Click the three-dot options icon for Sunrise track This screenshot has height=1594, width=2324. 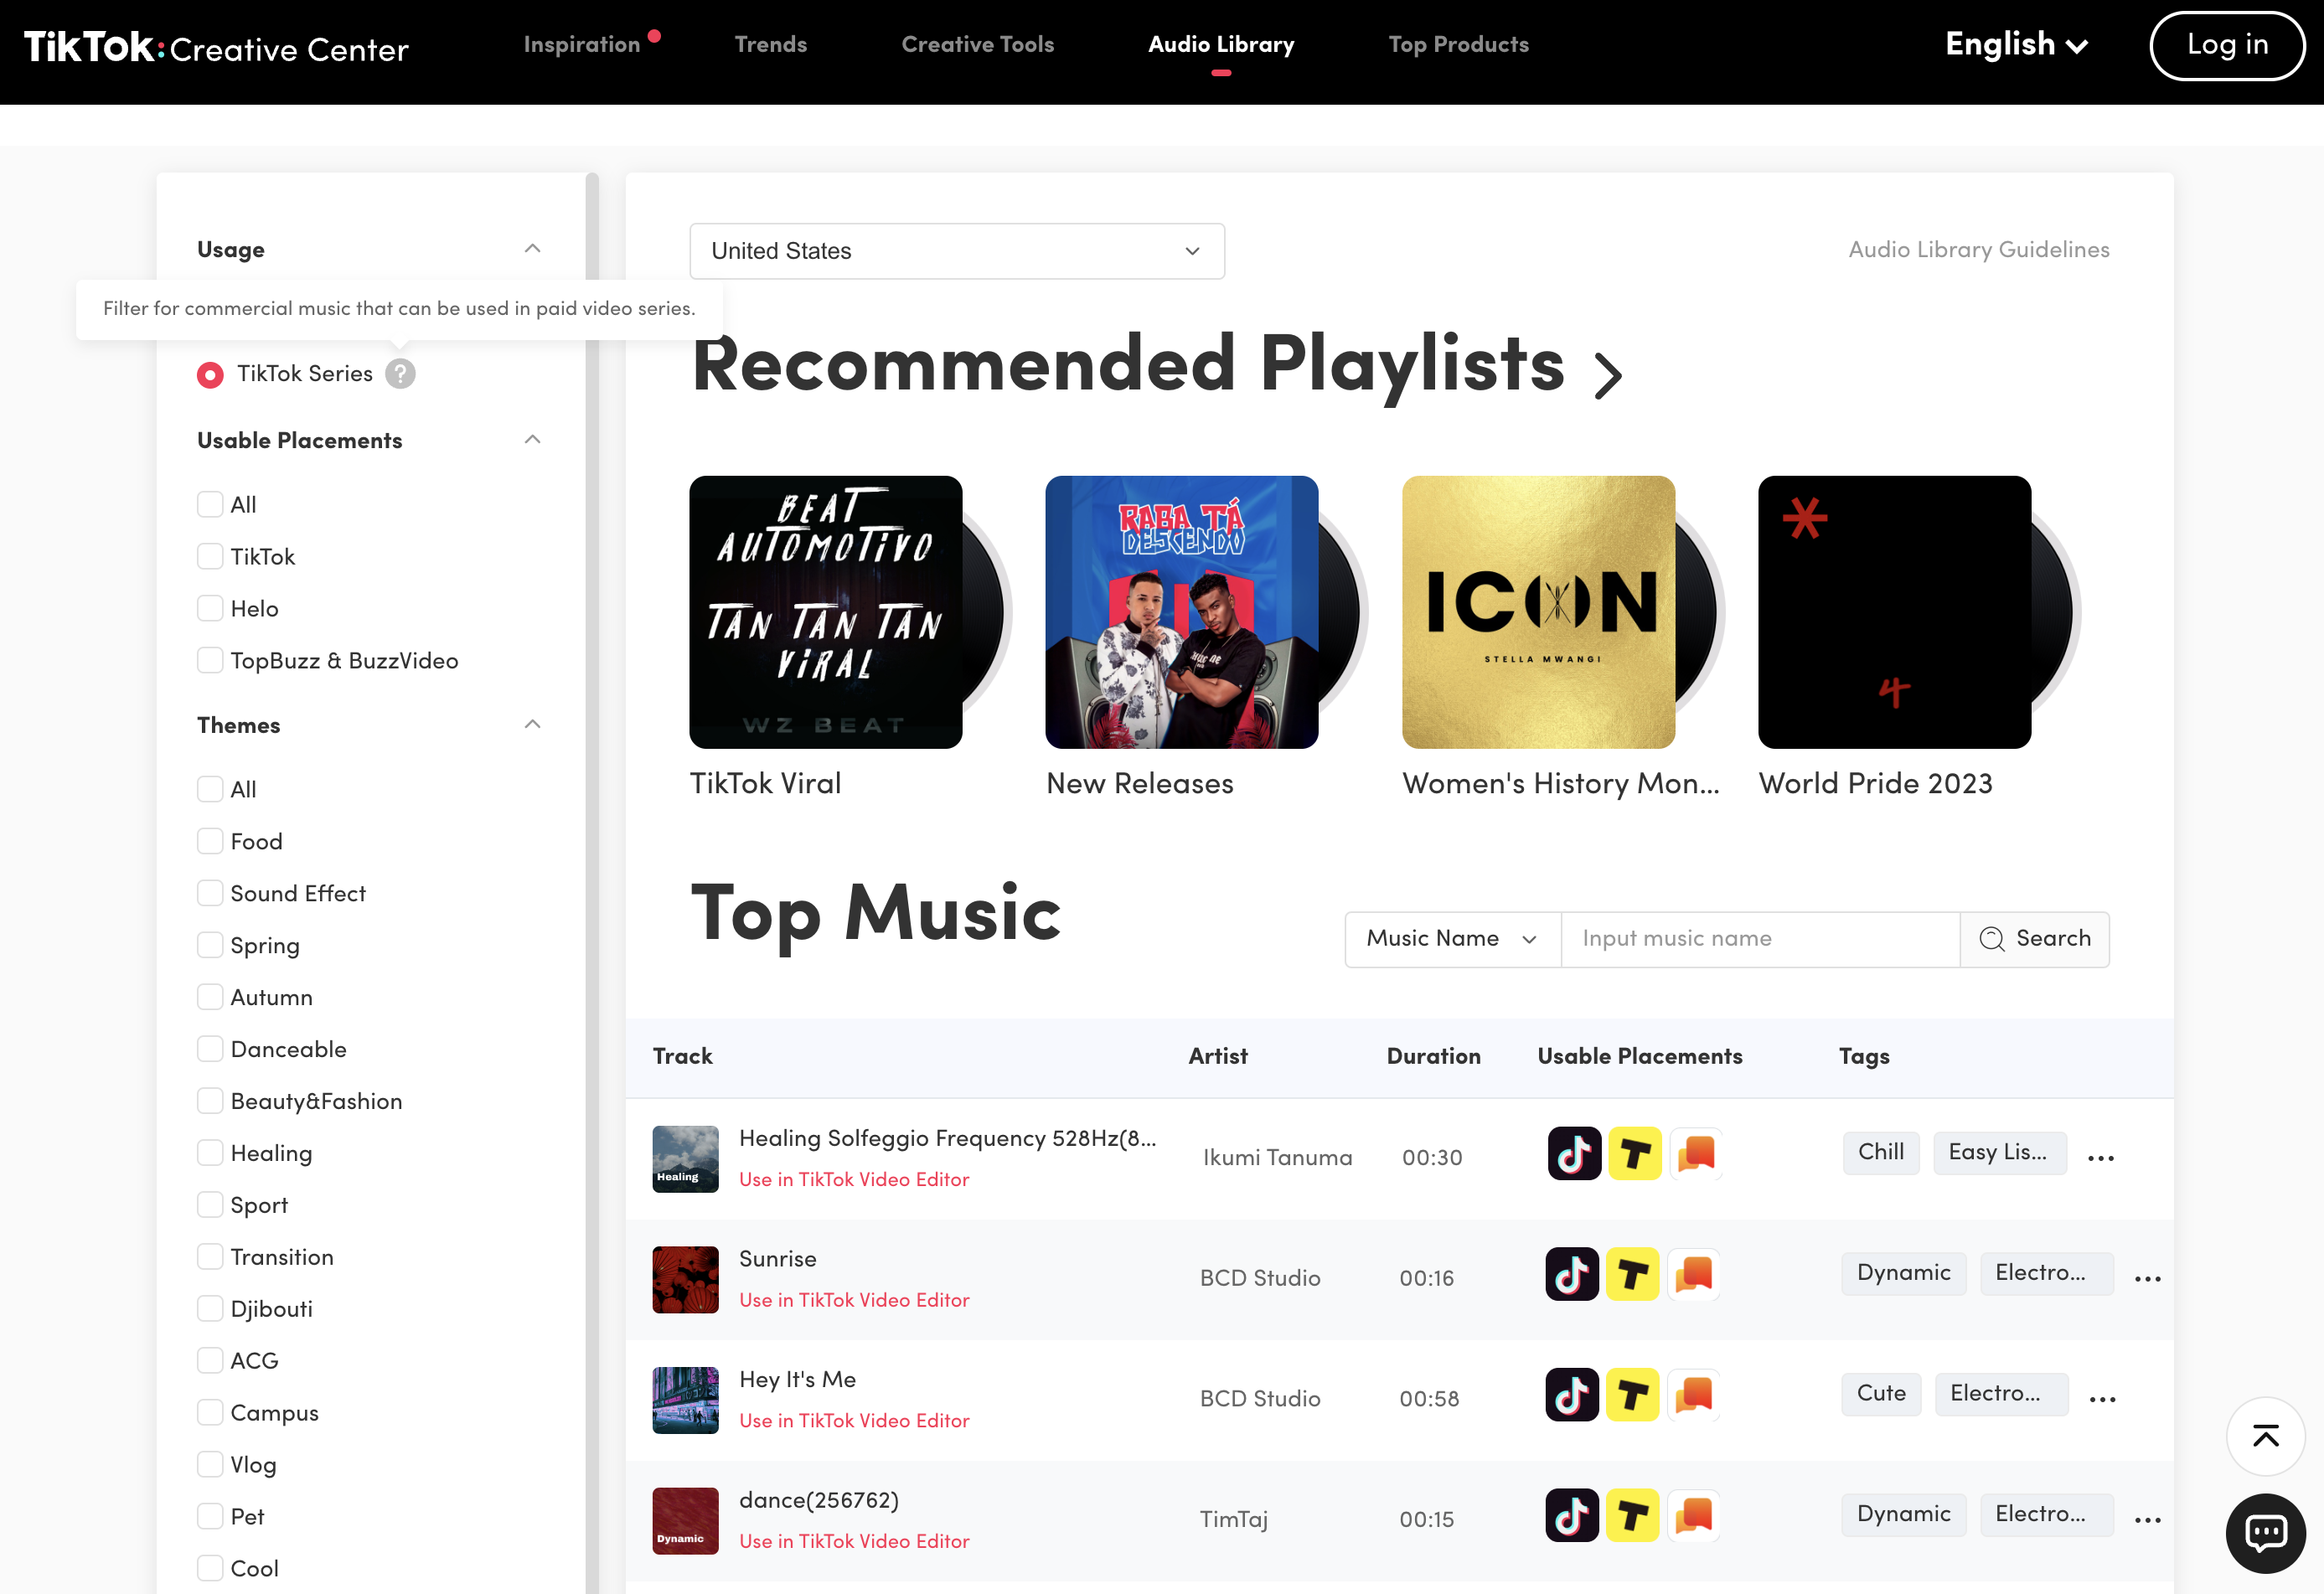click(2147, 1278)
